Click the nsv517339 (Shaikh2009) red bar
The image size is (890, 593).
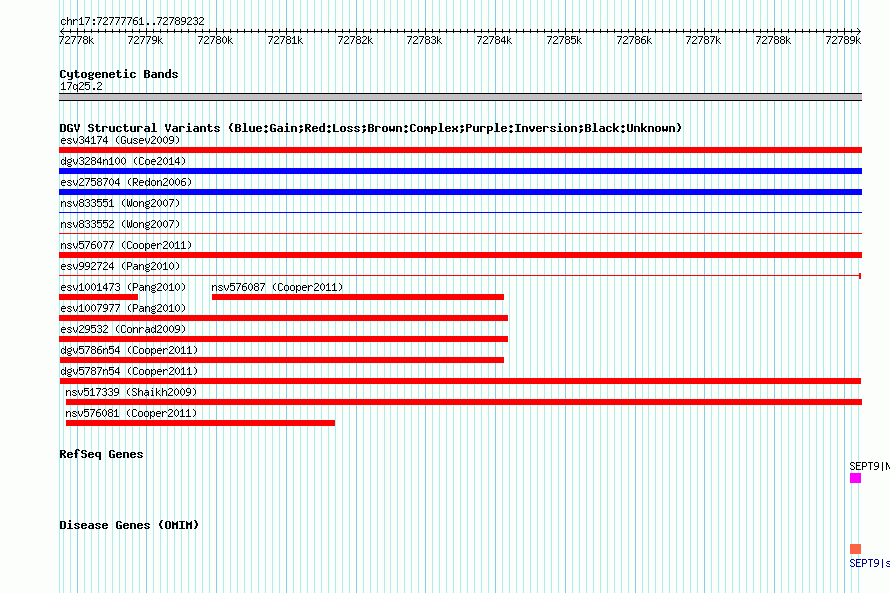(464, 402)
